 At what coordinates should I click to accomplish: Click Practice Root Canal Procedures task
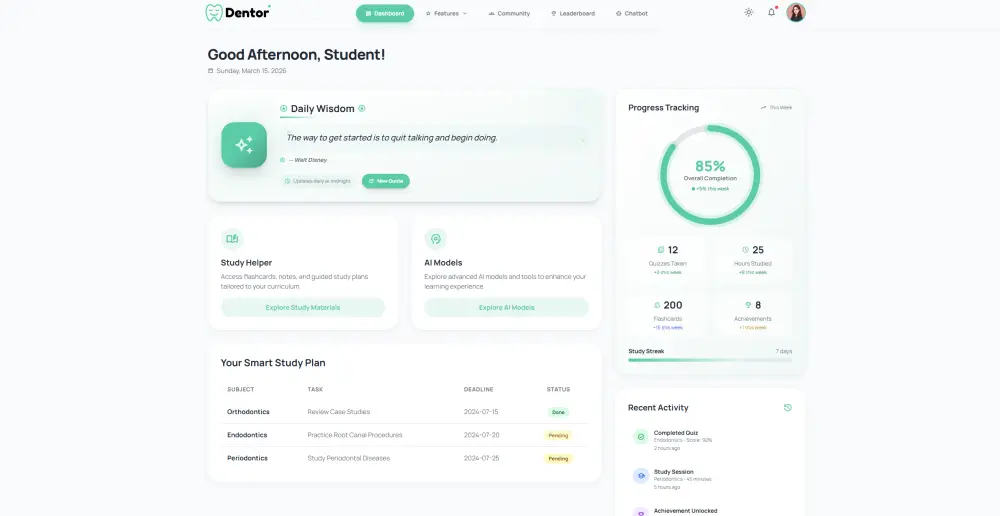355,435
